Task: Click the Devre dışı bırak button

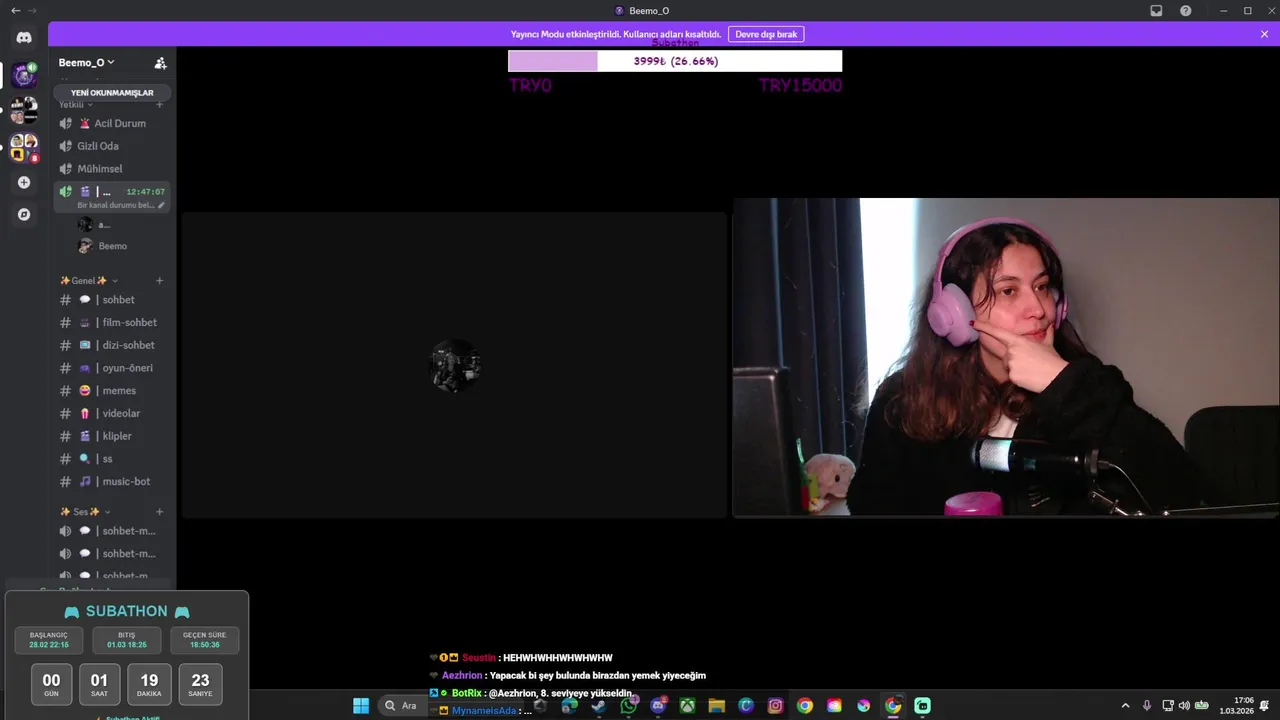Action: click(x=766, y=34)
